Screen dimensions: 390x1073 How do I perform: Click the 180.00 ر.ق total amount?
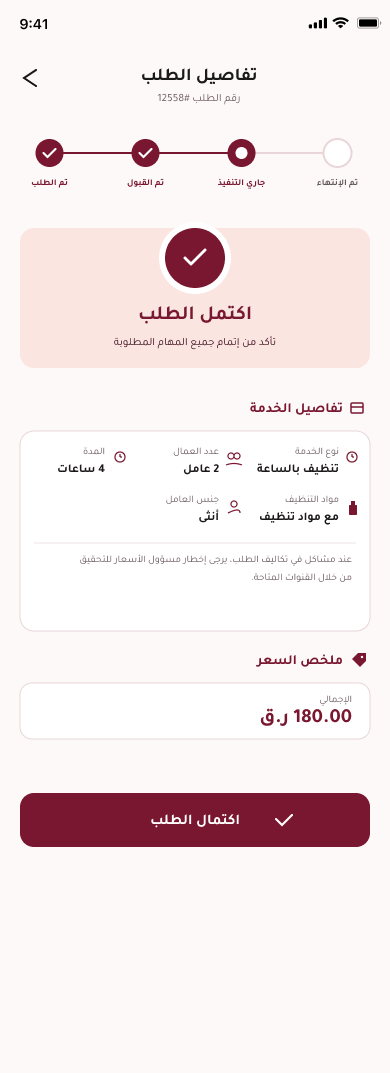click(306, 716)
